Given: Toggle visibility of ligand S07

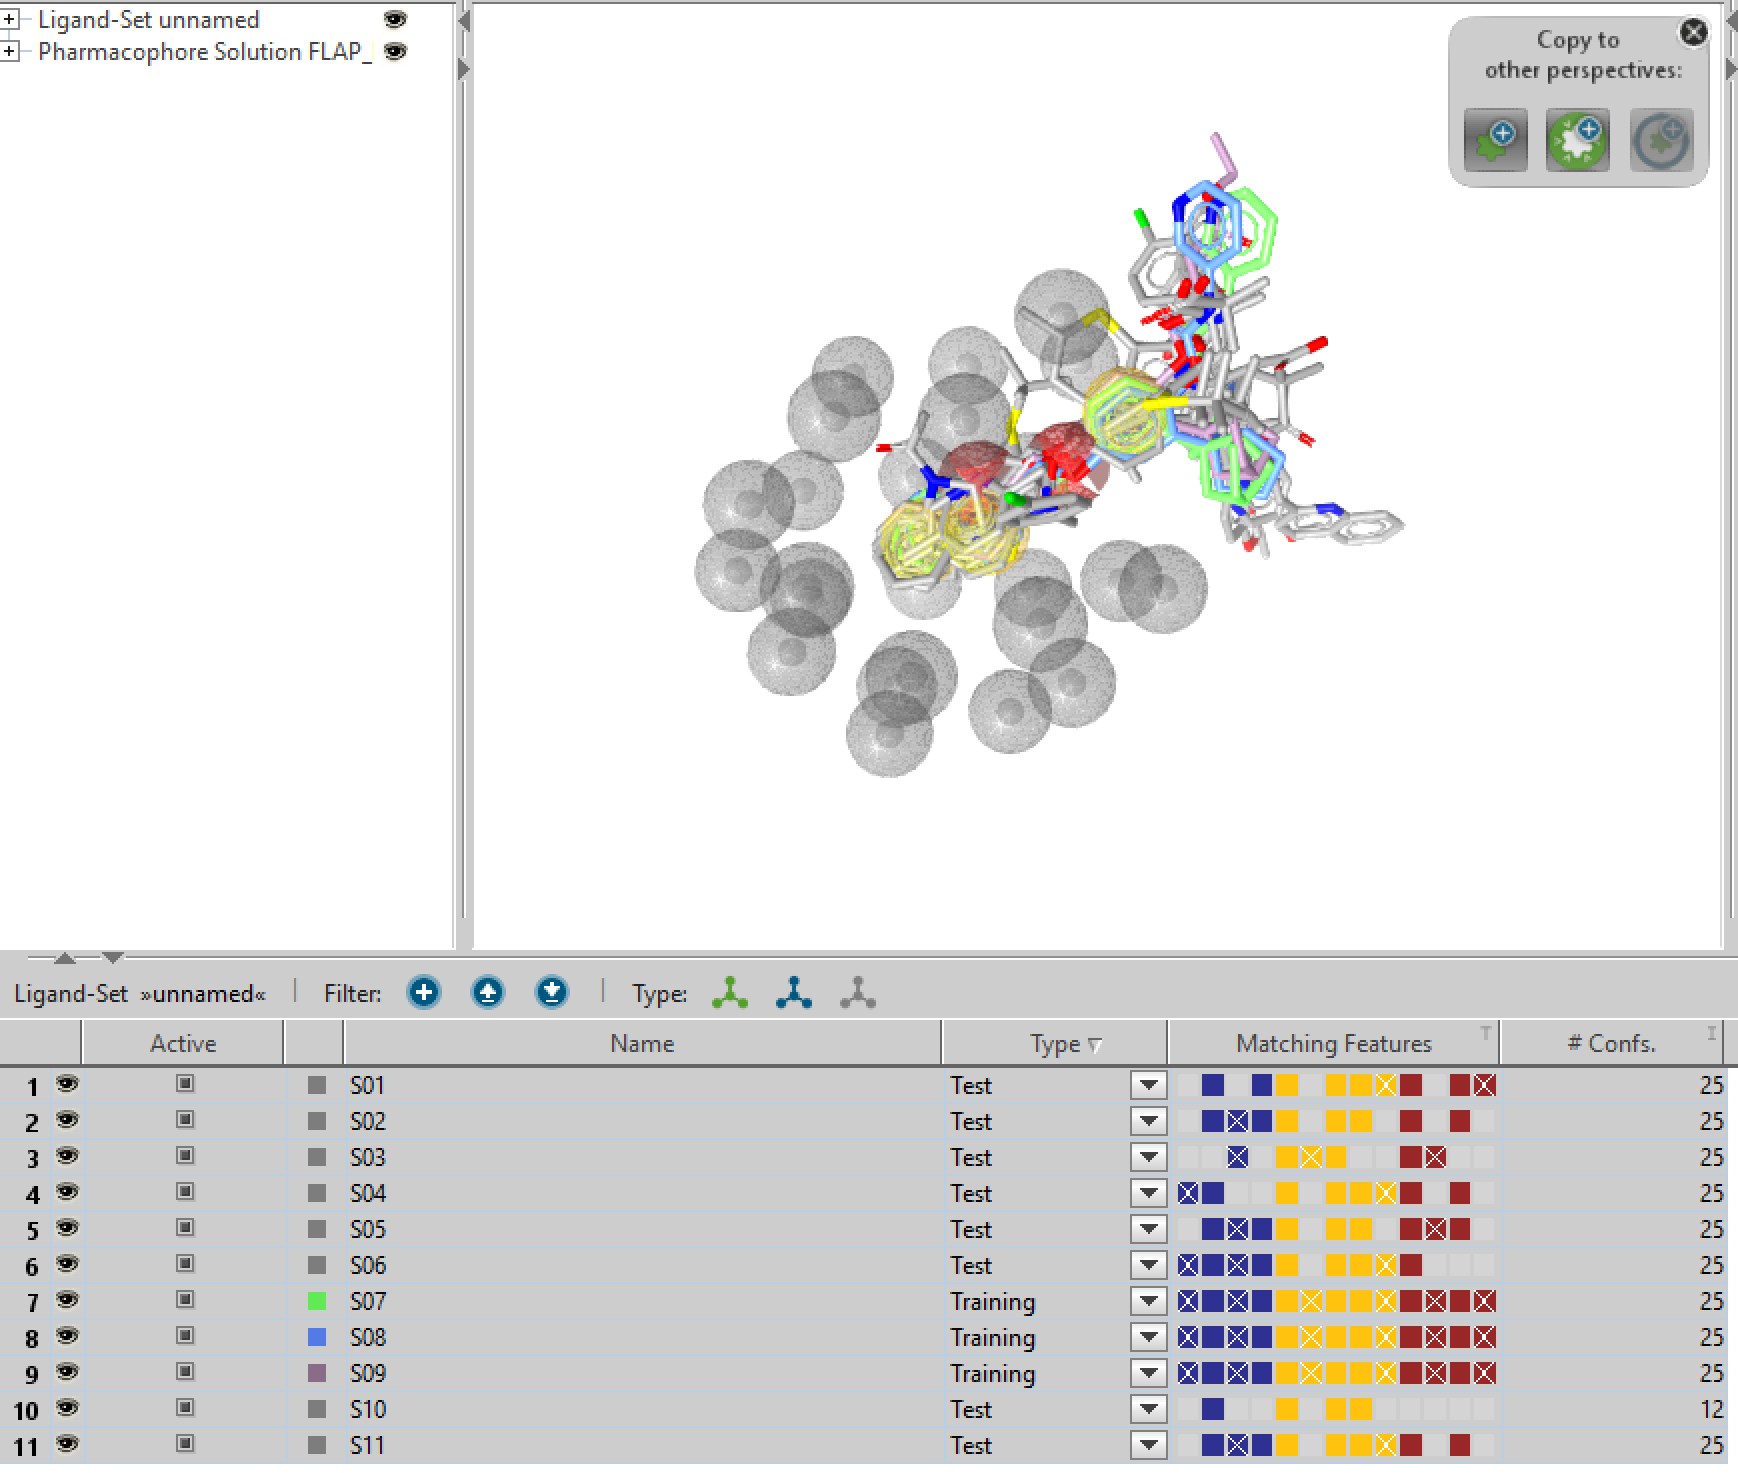Looking at the screenshot, I should pyautogui.click(x=67, y=1300).
